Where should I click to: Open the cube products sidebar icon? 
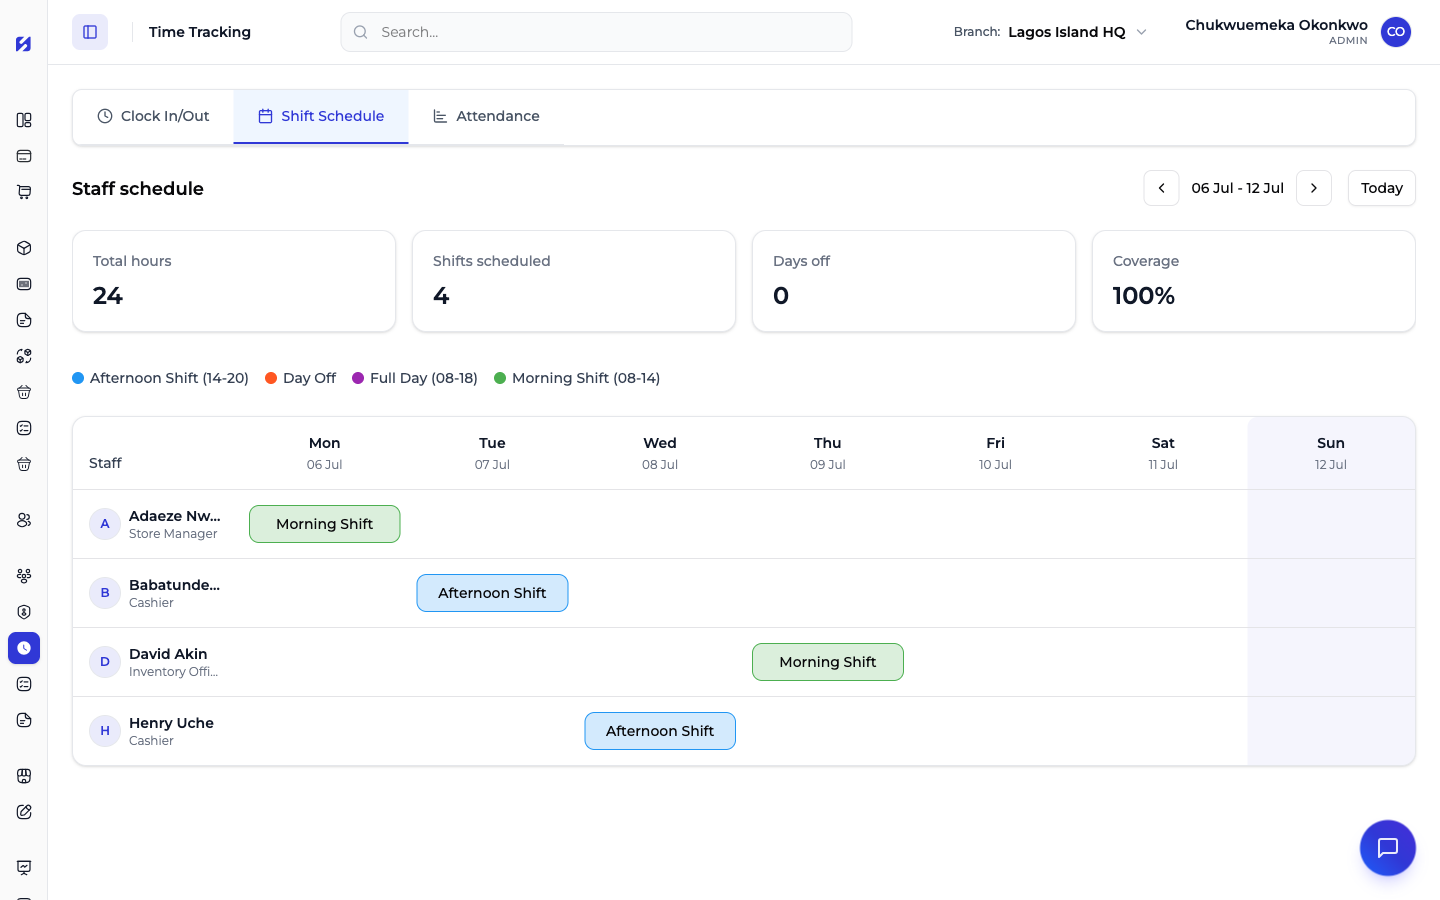tap(24, 248)
